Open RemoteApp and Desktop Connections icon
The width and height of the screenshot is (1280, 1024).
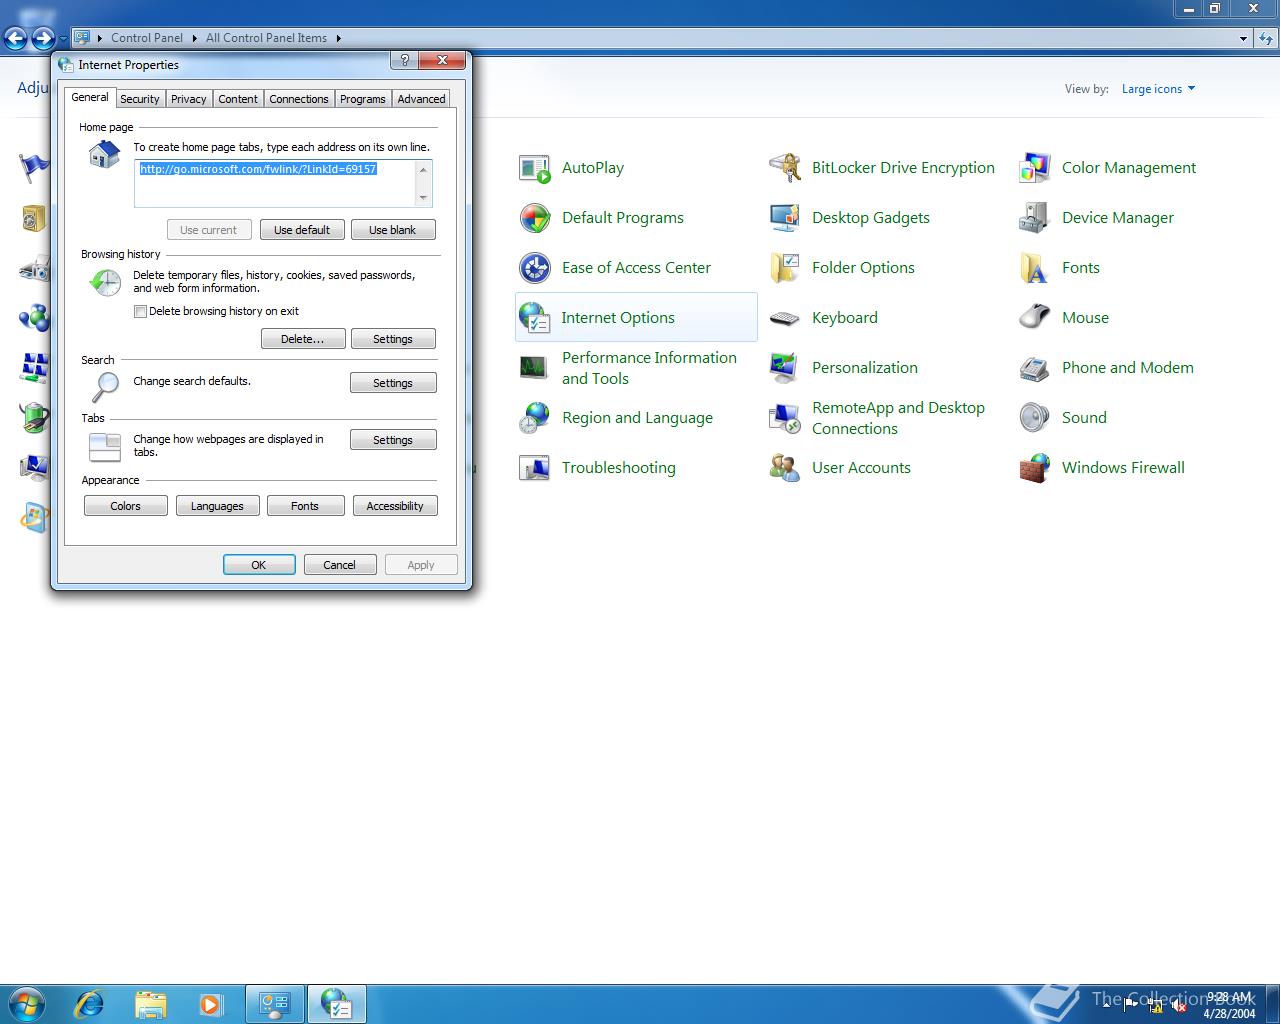coord(785,418)
